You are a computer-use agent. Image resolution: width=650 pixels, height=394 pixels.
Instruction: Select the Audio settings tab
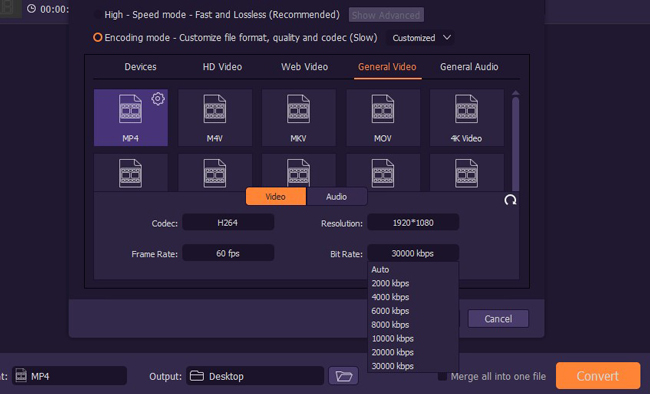[x=336, y=197]
